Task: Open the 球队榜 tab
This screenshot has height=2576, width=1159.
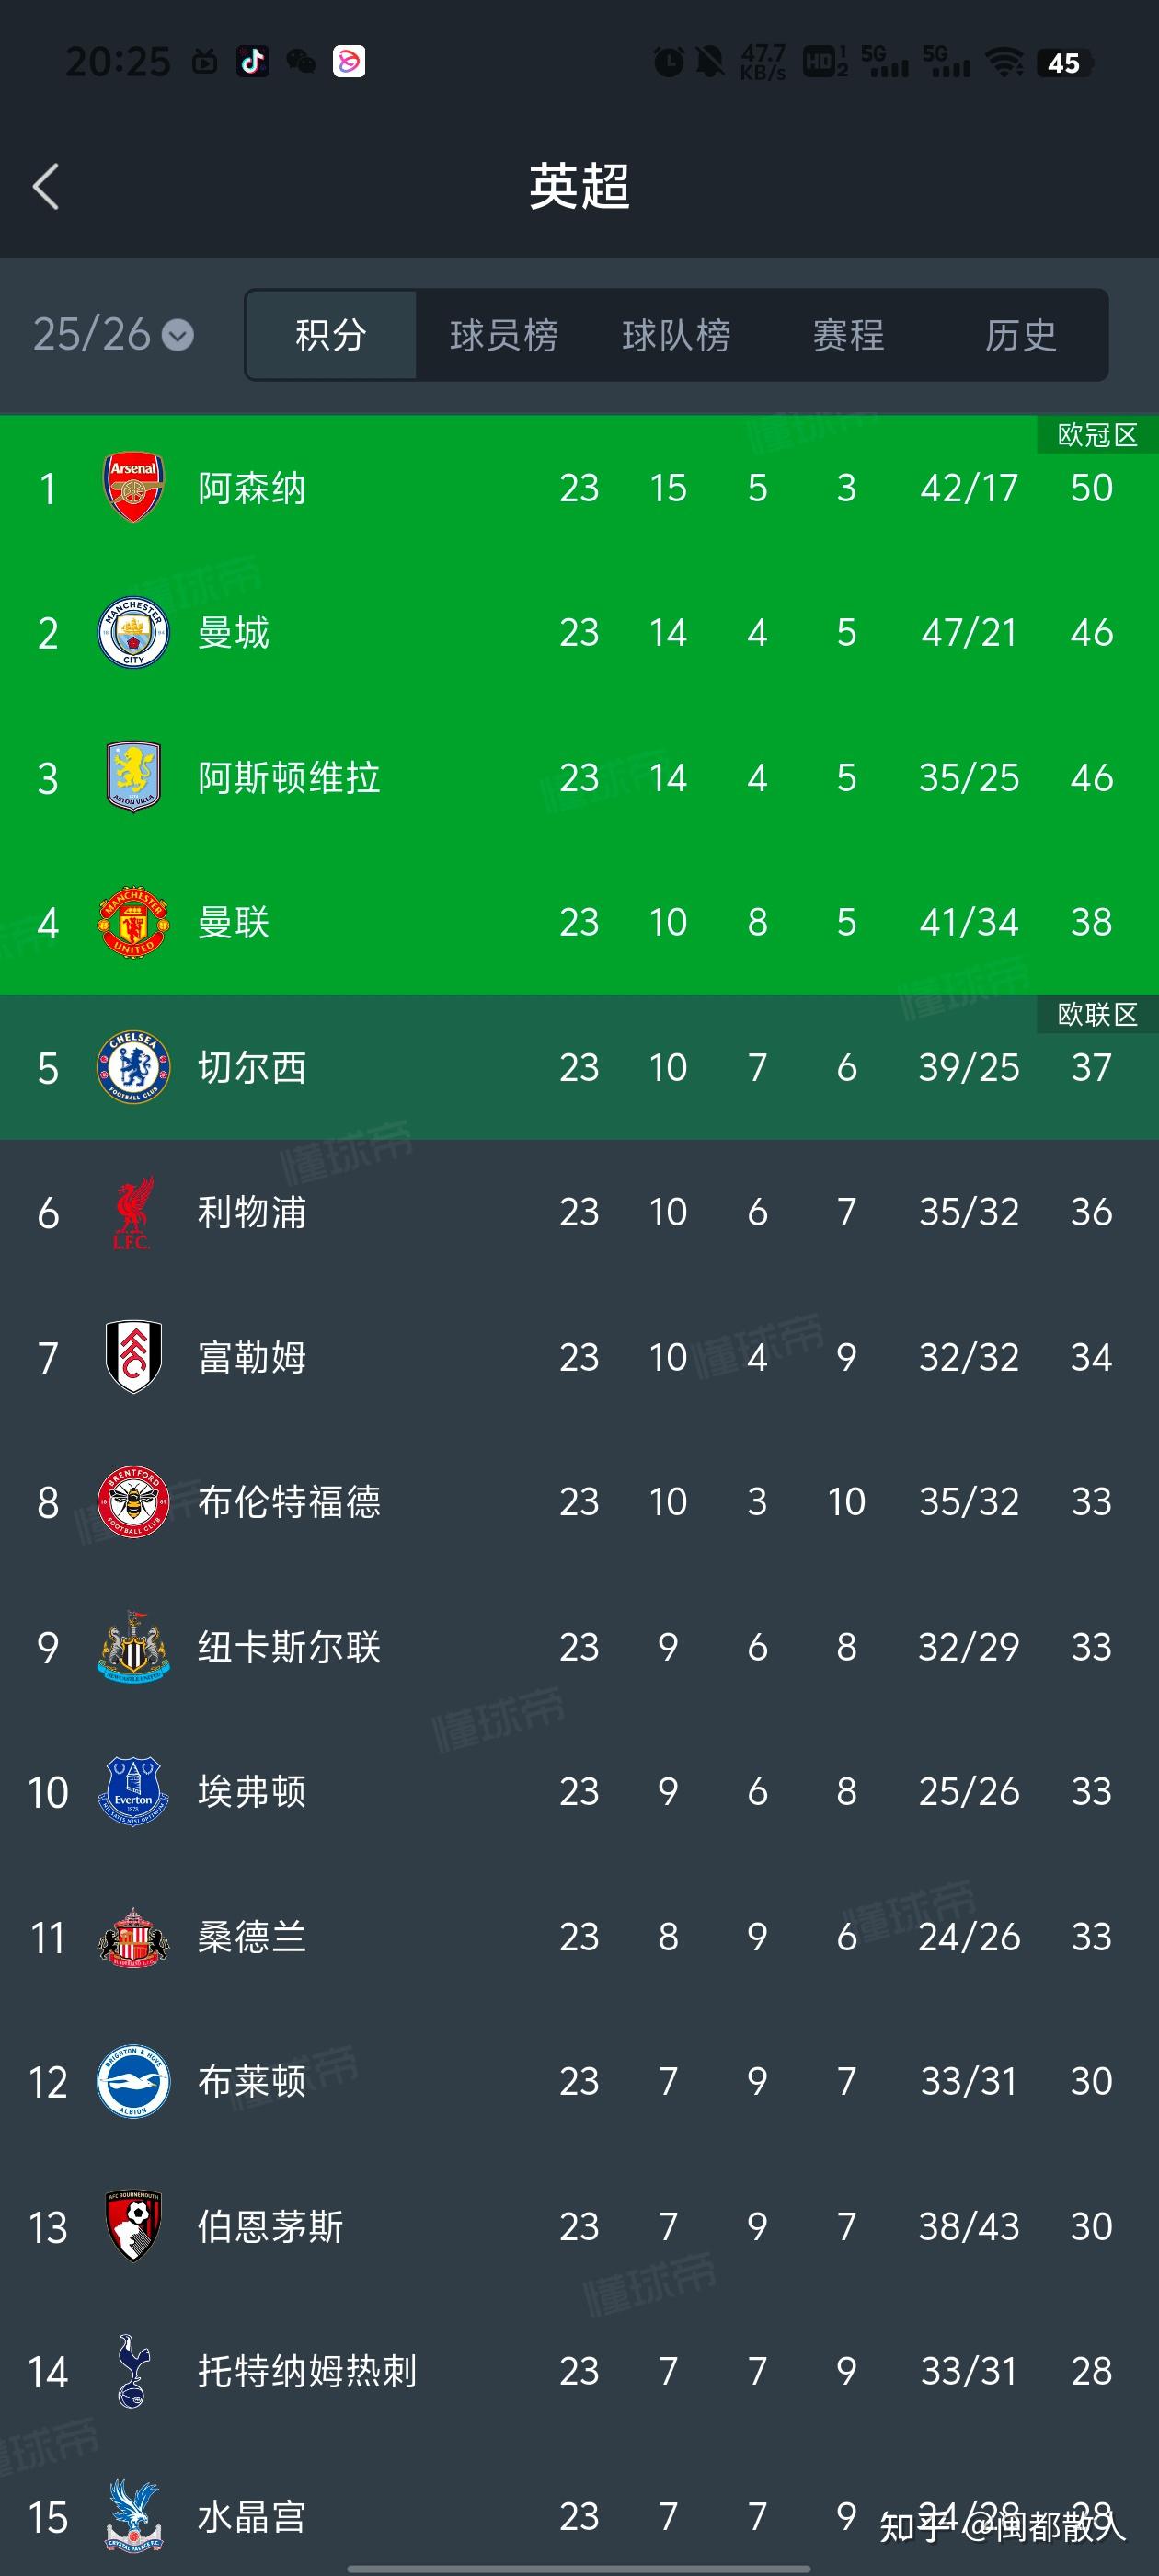Action: click(x=676, y=335)
